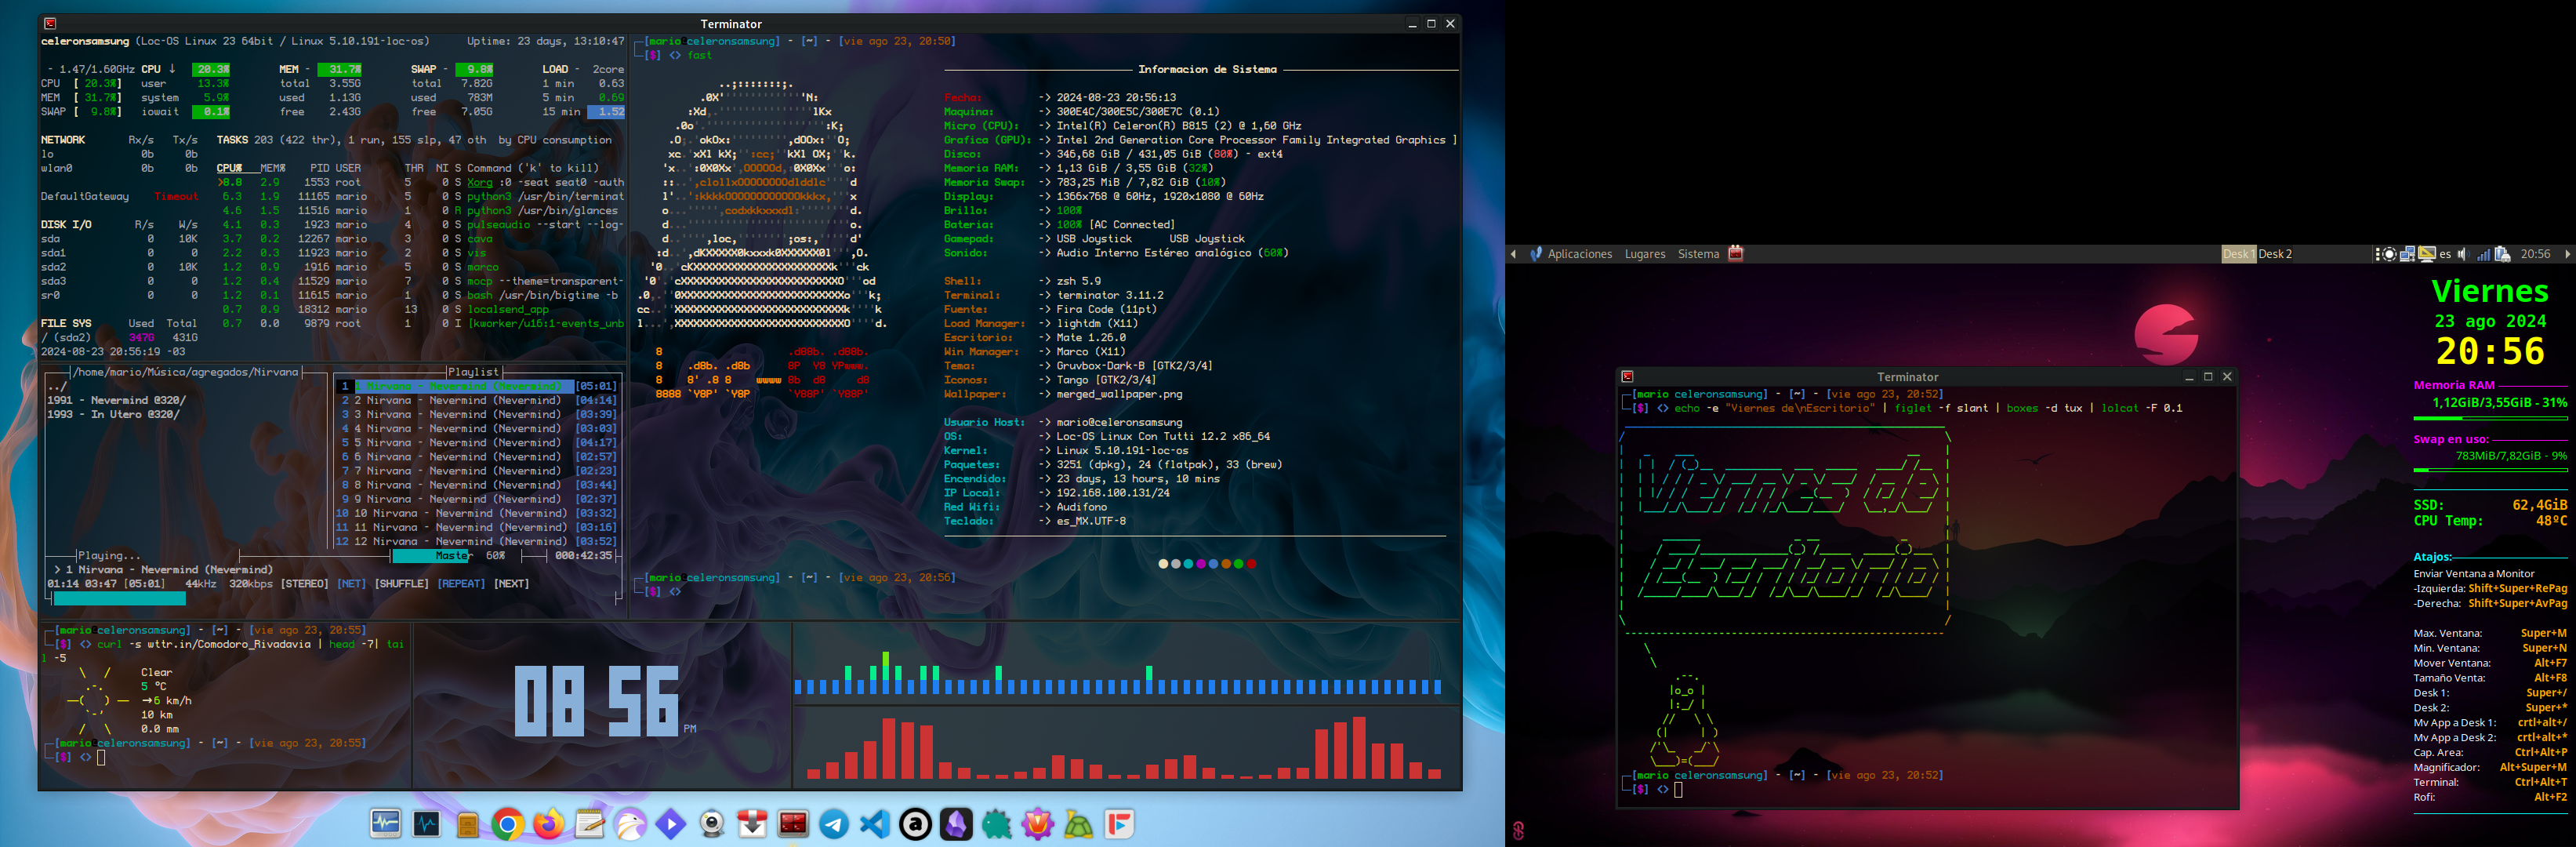This screenshot has width=2576, height=847.
Task: Toggle [NEXT] in the mocp player
Action: click(x=511, y=584)
